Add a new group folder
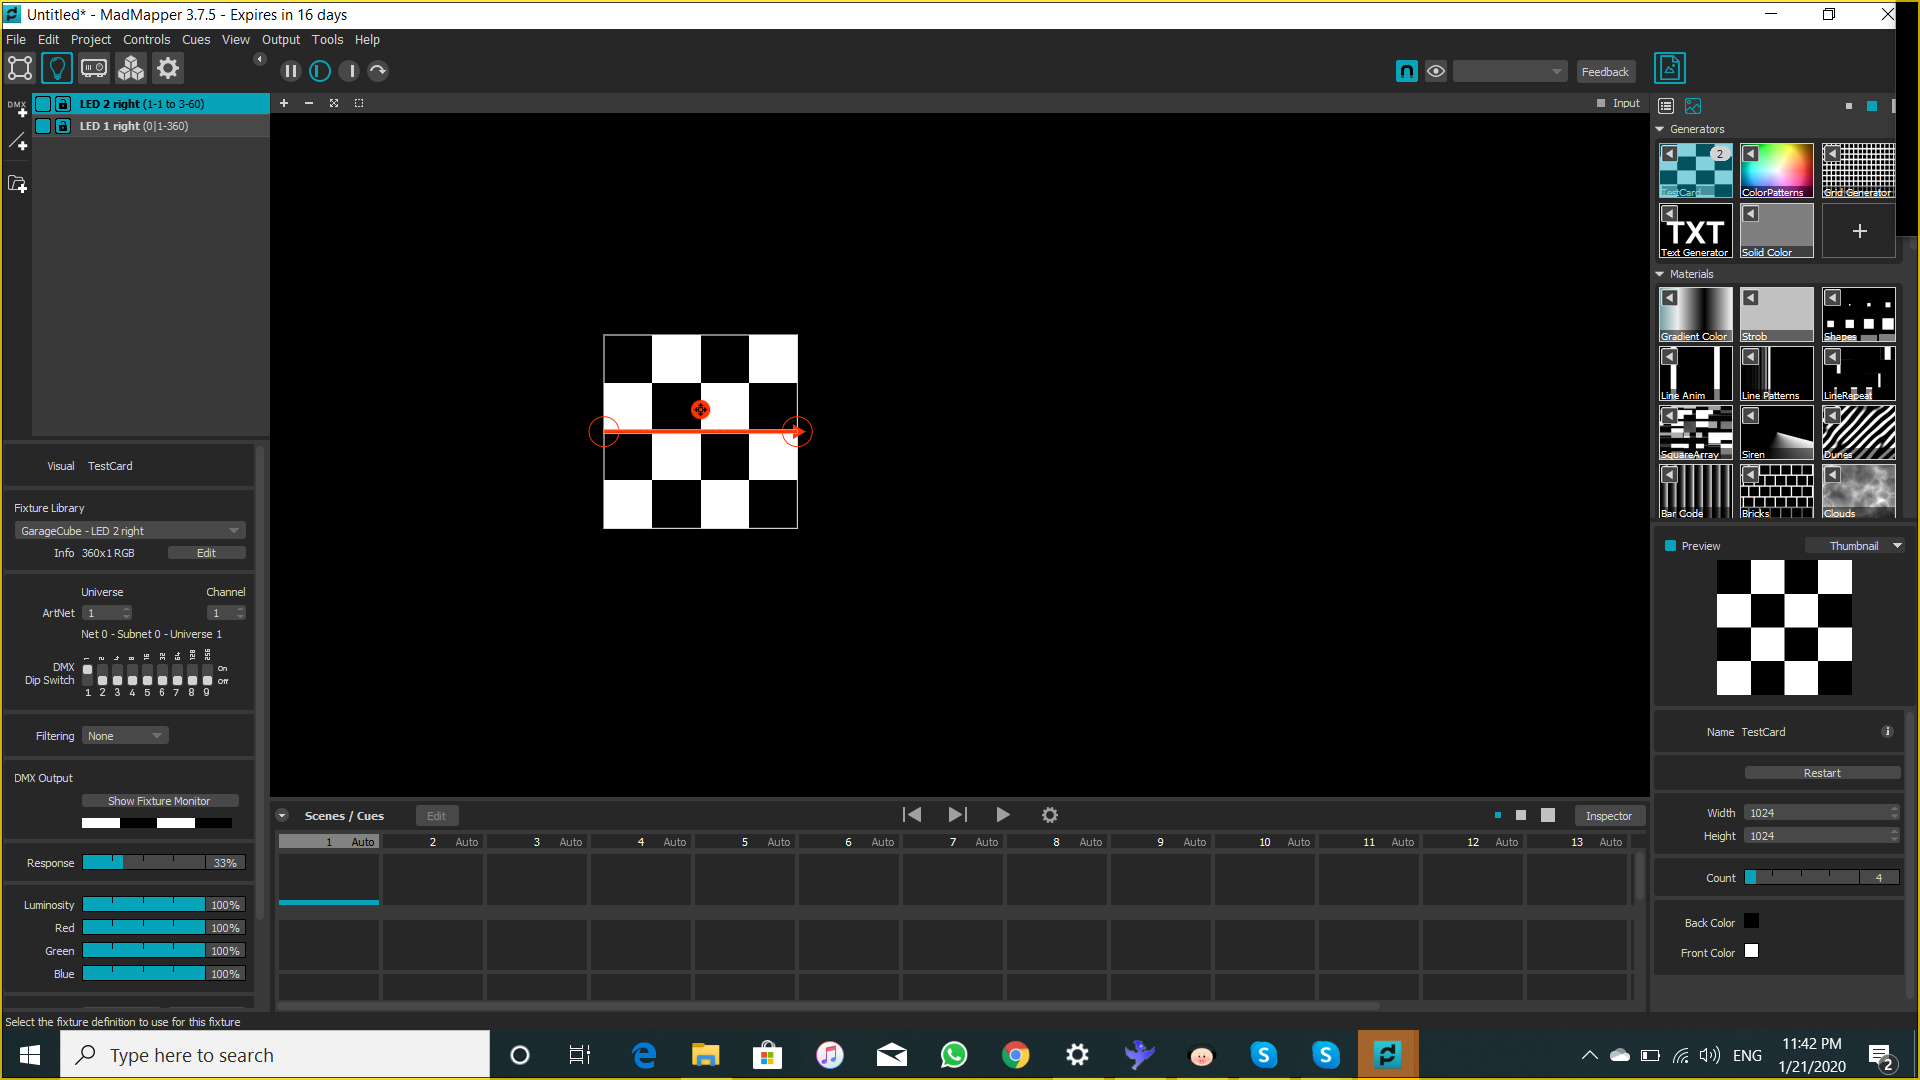 pyautogui.click(x=17, y=184)
